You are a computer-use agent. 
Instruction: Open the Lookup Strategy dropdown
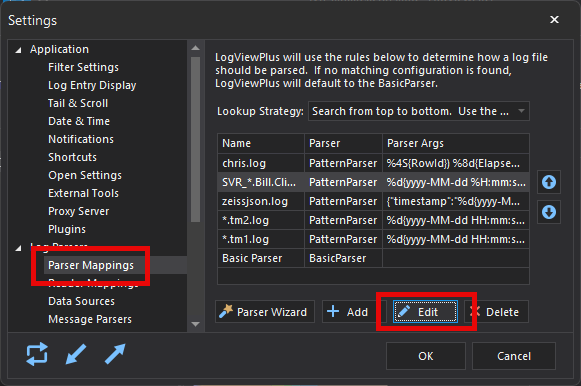coord(419,111)
